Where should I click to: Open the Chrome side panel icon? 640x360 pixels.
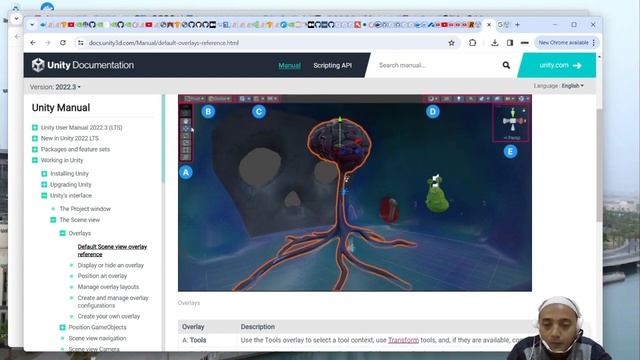(x=510, y=42)
